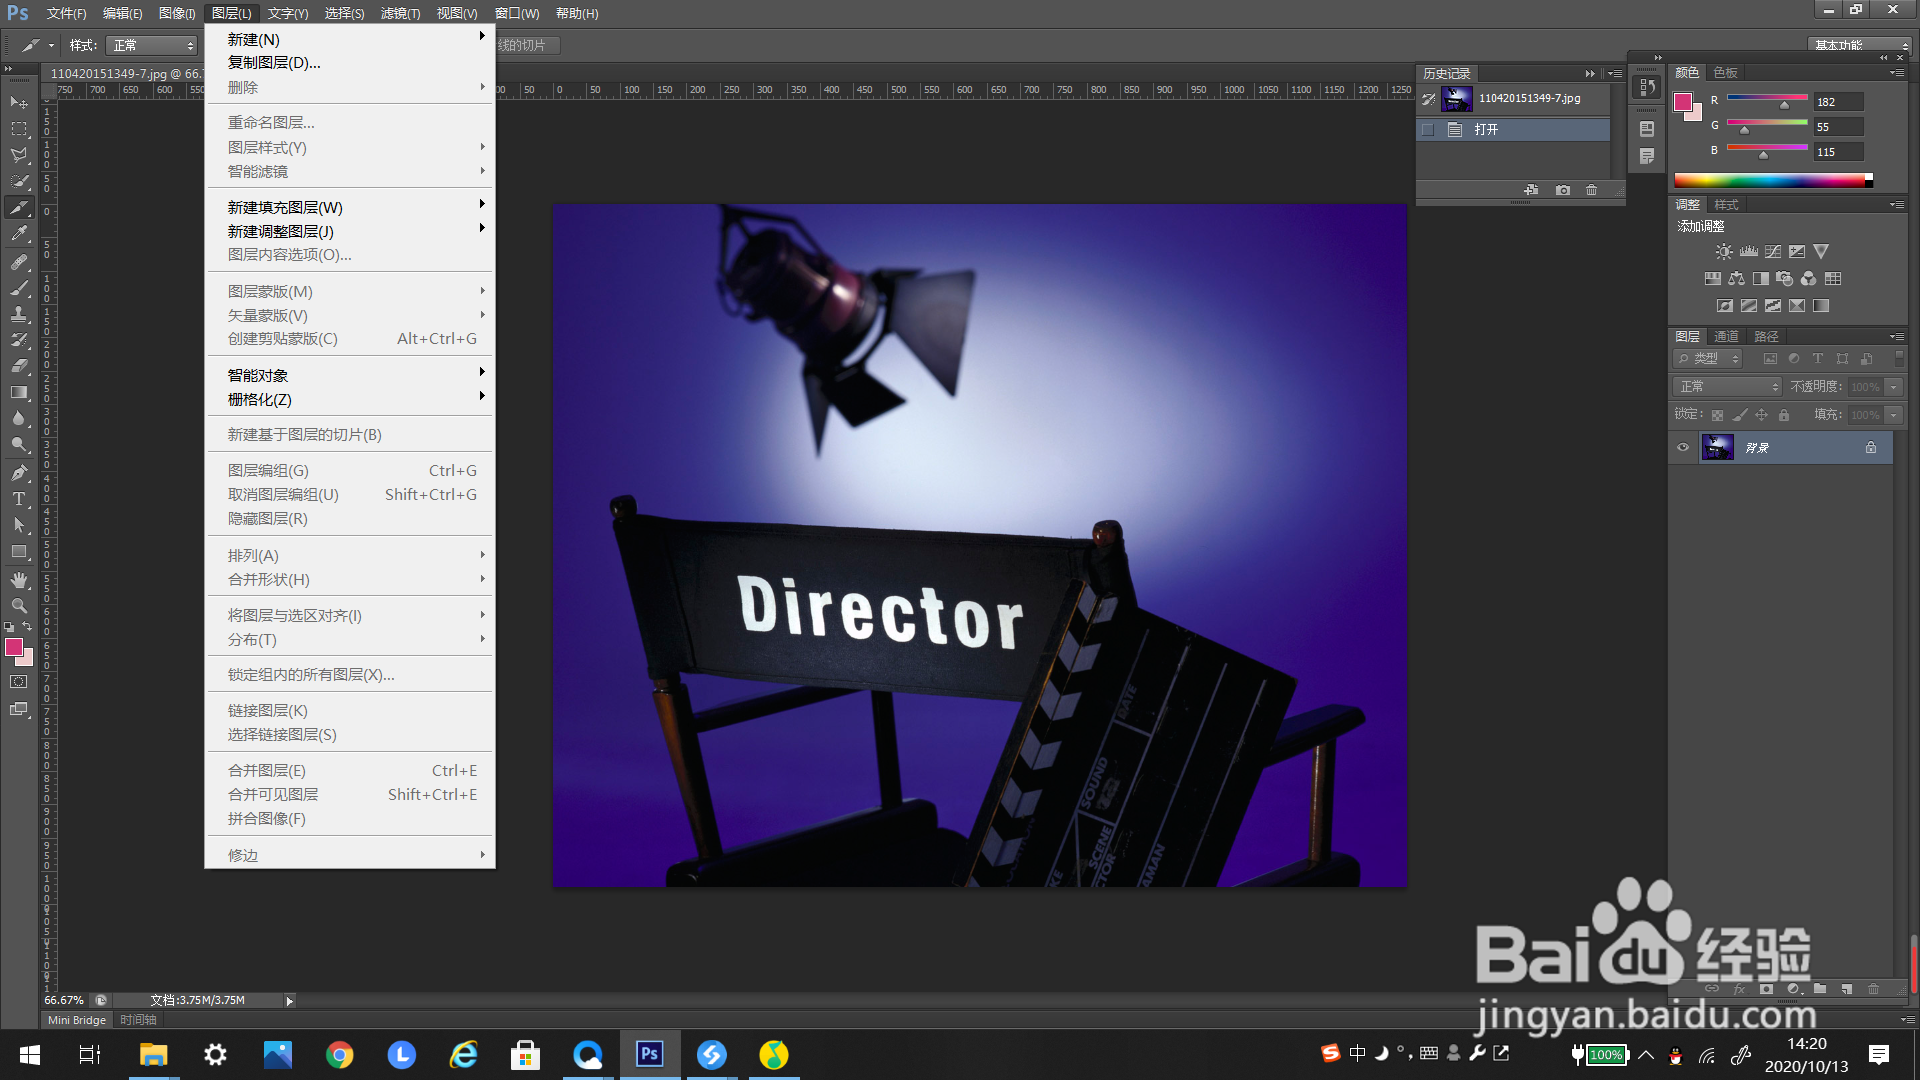Select the Eyedropper tool
1920x1080 pixels.
pyautogui.click(x=19, y=234)
